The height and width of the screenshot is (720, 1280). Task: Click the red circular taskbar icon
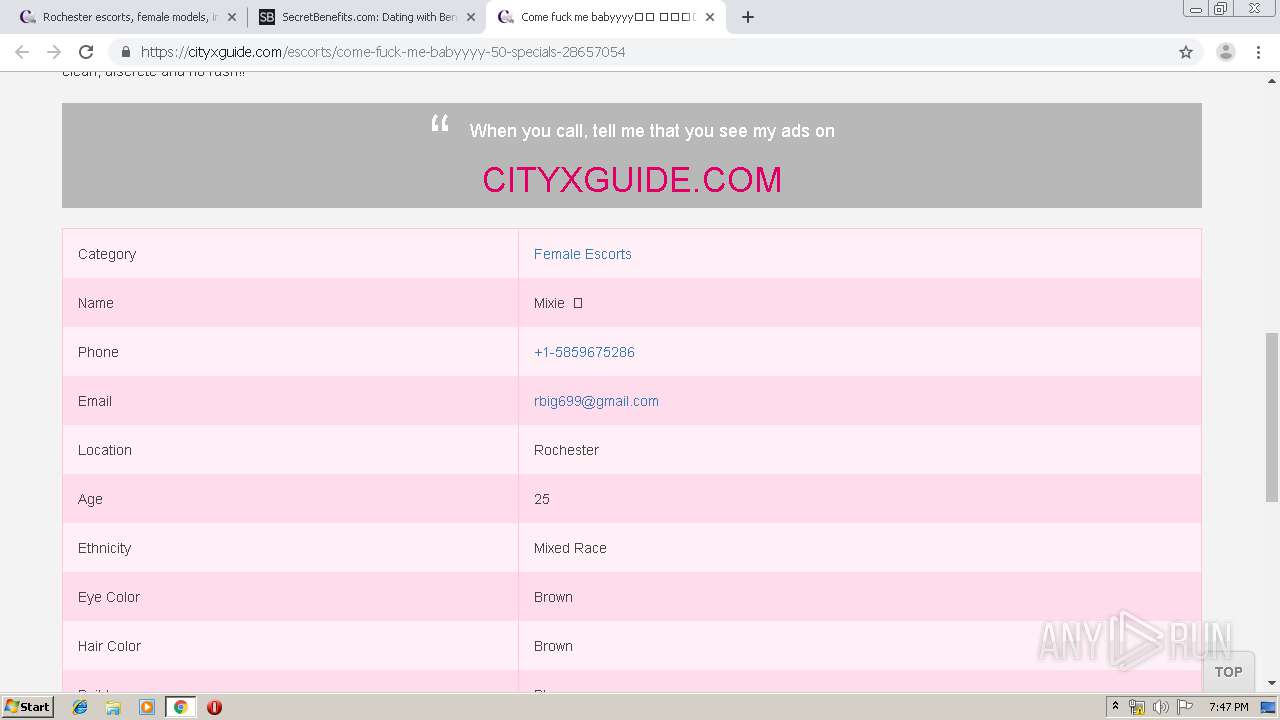point(214,707)
